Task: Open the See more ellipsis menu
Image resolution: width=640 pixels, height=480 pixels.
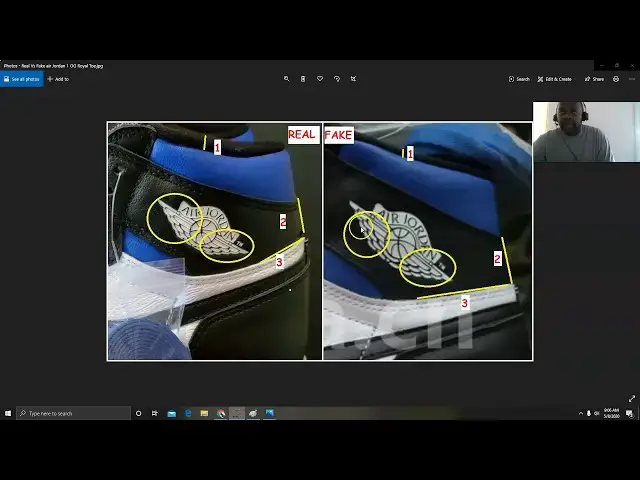Action: tap(632, 79)
